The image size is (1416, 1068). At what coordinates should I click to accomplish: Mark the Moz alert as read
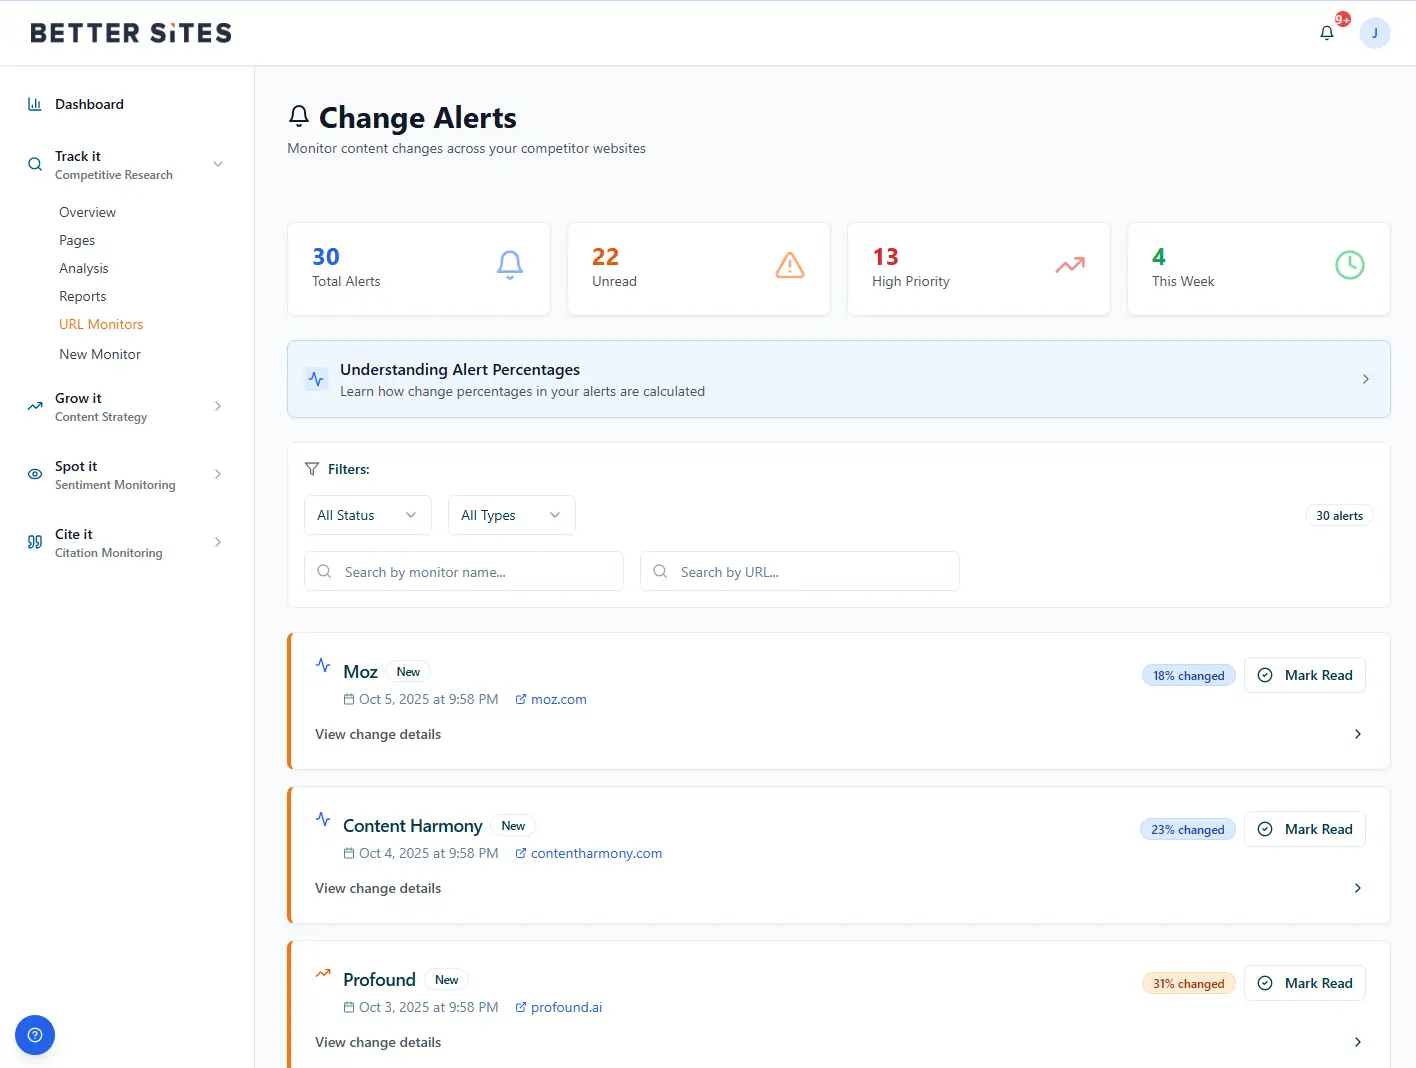coord(1304,675)
